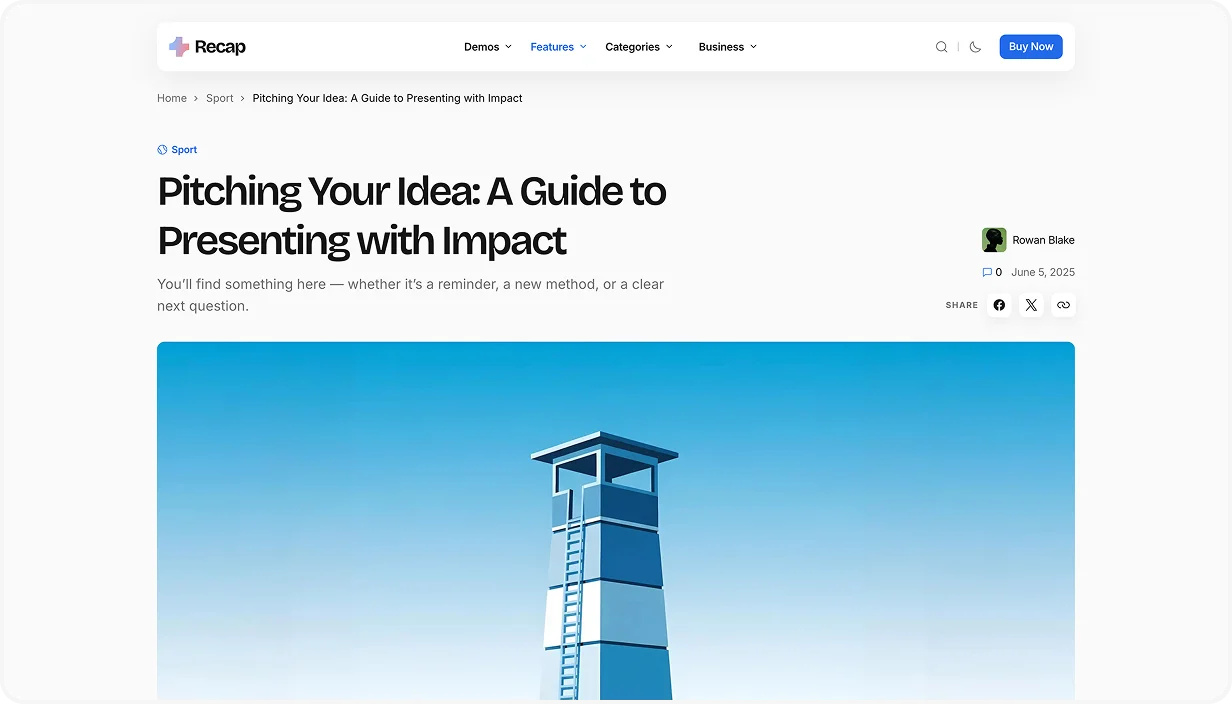Click the article title heading
Viewport: 1232px width, 704px height.
(411, 215)
